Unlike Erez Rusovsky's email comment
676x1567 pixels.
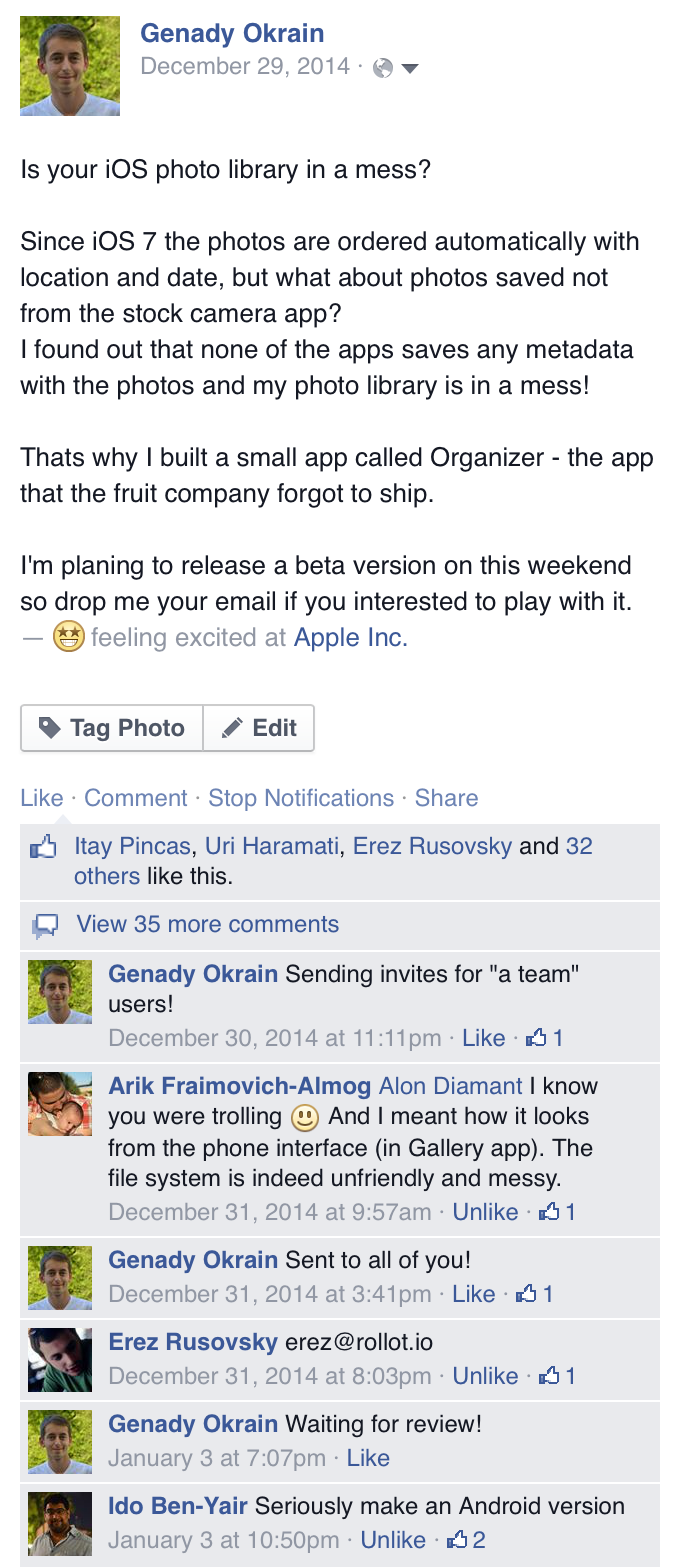(x=485, y=1376)
